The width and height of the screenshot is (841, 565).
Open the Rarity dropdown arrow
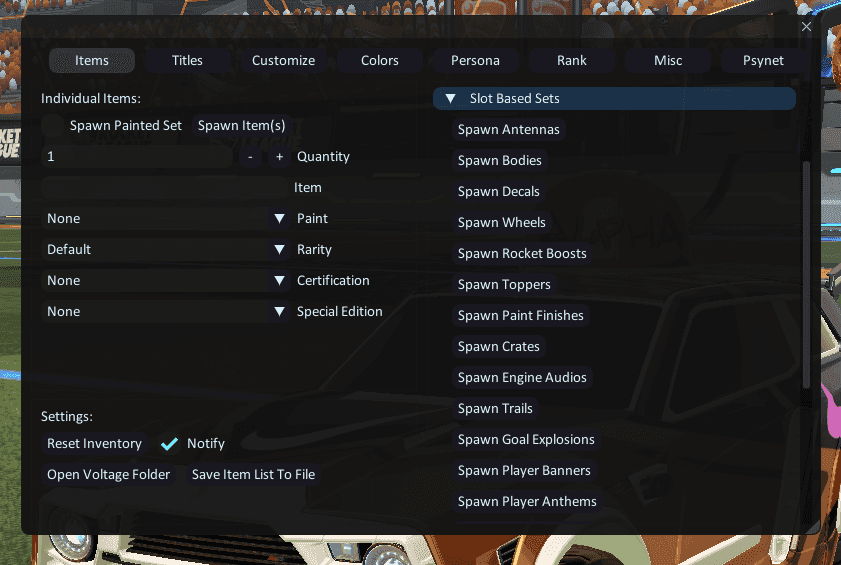(x=279, y=250)
